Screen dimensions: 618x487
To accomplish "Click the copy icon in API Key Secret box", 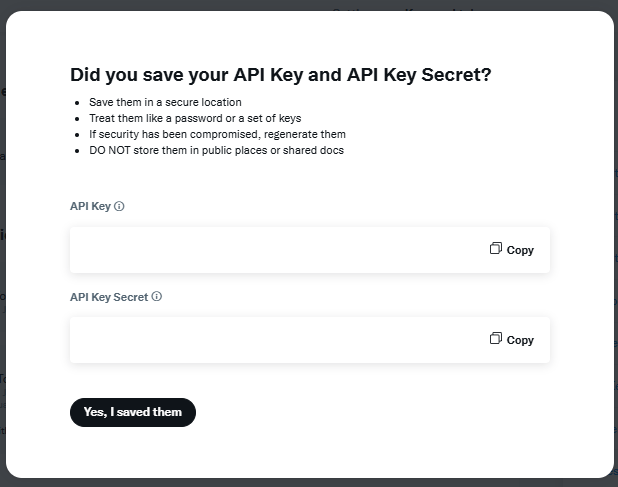I will pyautogui.click(x=495, y=338).
